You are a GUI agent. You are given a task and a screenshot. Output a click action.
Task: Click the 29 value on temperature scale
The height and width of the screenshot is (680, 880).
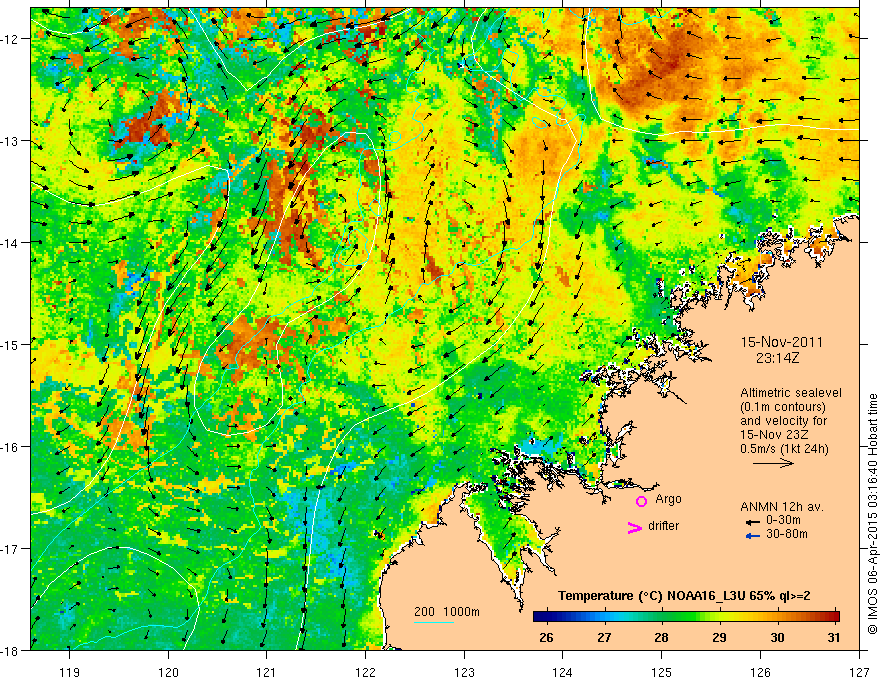[x=719, y=637]
